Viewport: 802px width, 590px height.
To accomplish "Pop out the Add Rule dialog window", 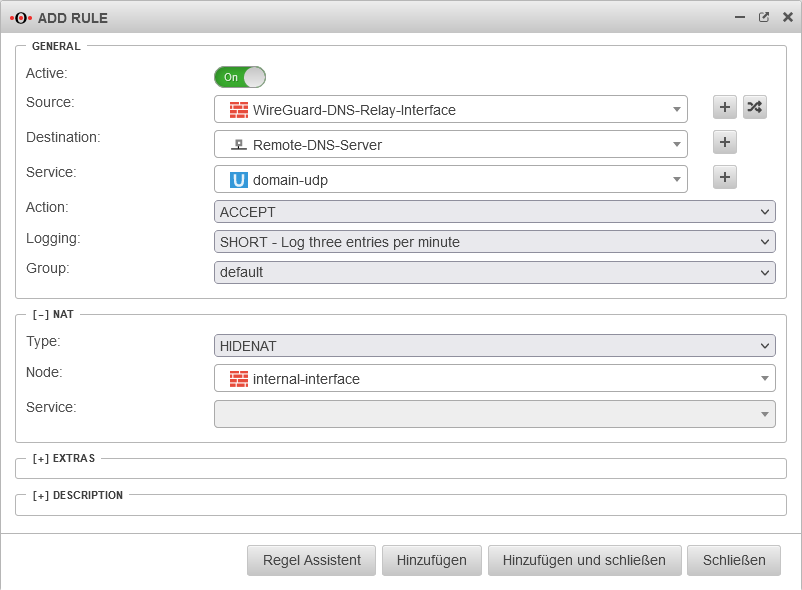I will pos(764,17).
